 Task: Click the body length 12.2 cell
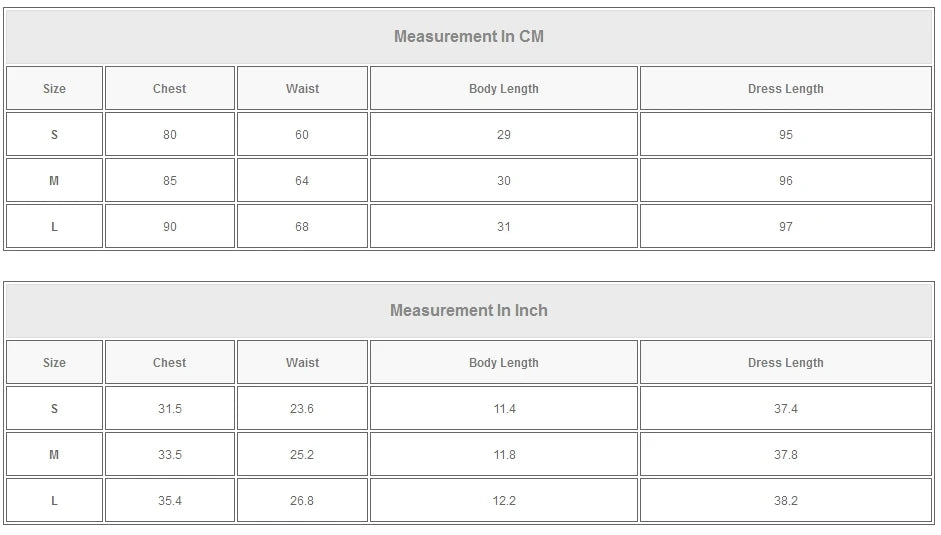click(504, 500)
